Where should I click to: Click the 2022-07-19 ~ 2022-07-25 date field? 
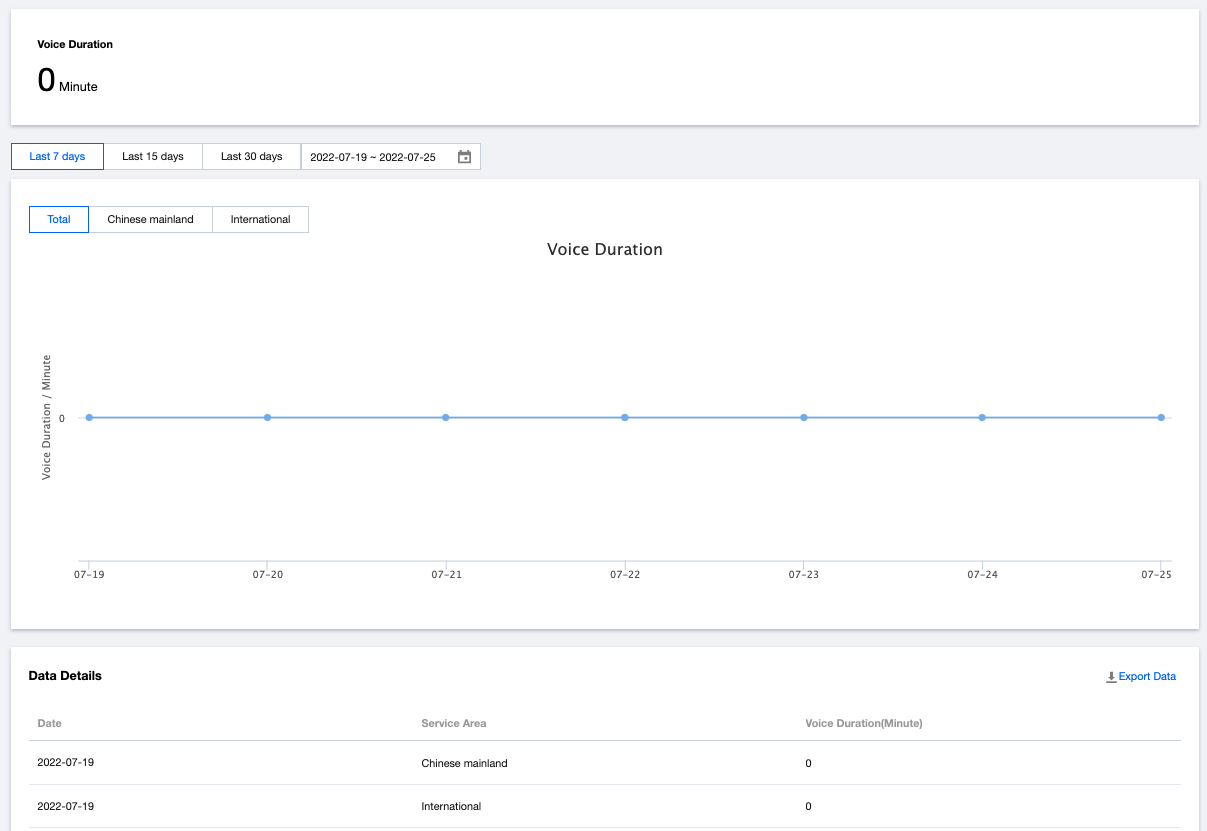point(373,157)
